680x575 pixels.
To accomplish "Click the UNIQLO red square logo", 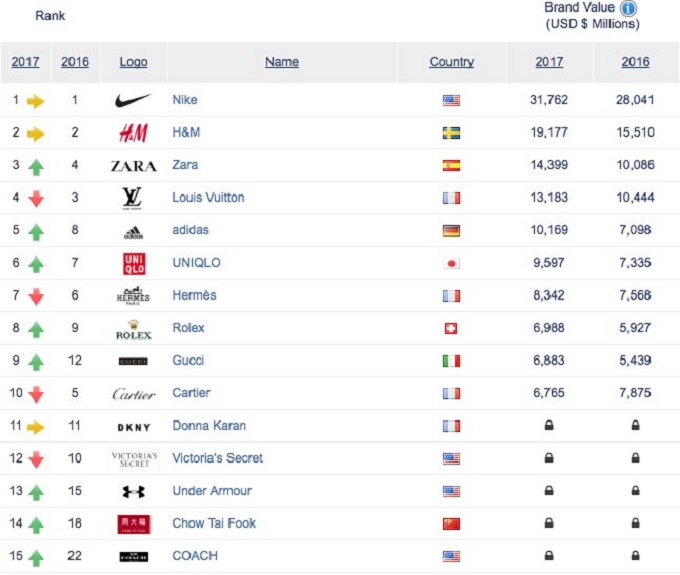I will pyautogui.click(x=134, y=264).
